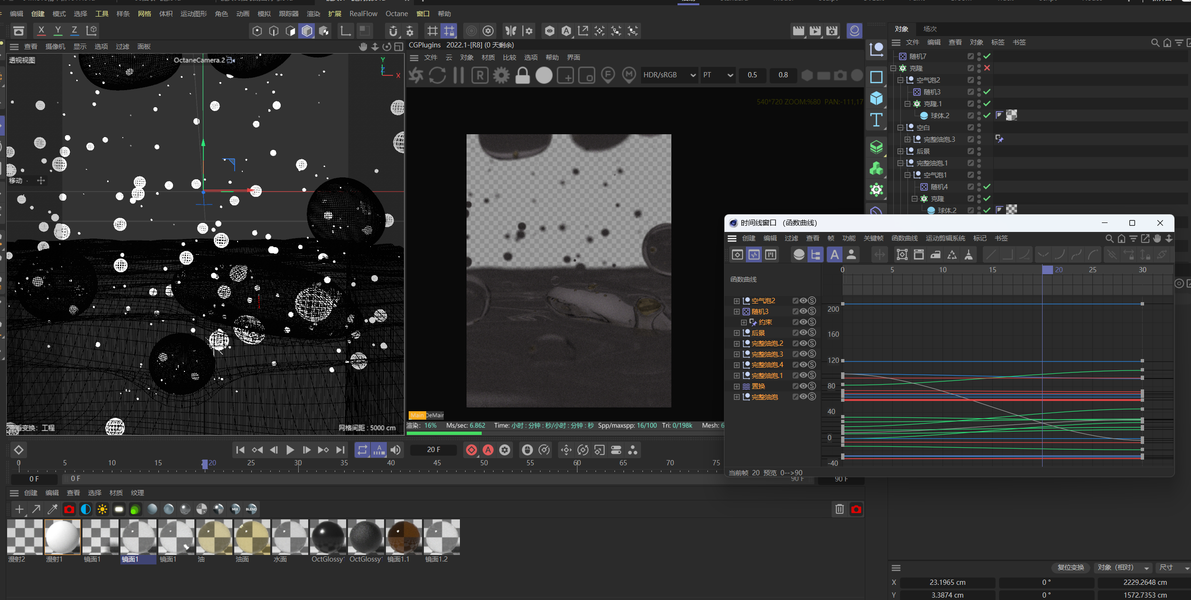
Task: Enable automatic mode 'A' in timeline window
Action: [x=834, y=255]
